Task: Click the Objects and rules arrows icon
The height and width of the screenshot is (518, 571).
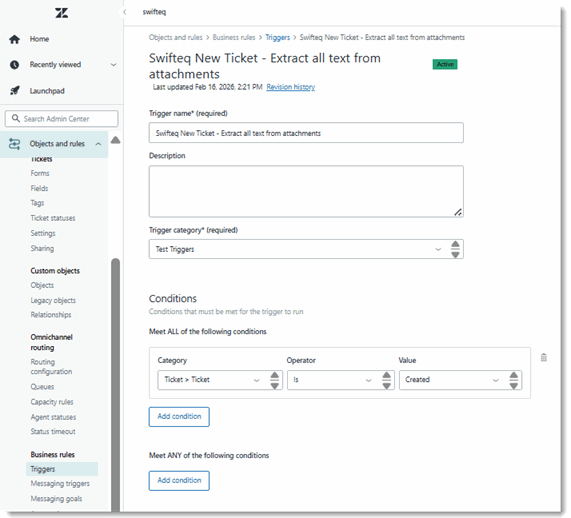Action: (15, 144)
